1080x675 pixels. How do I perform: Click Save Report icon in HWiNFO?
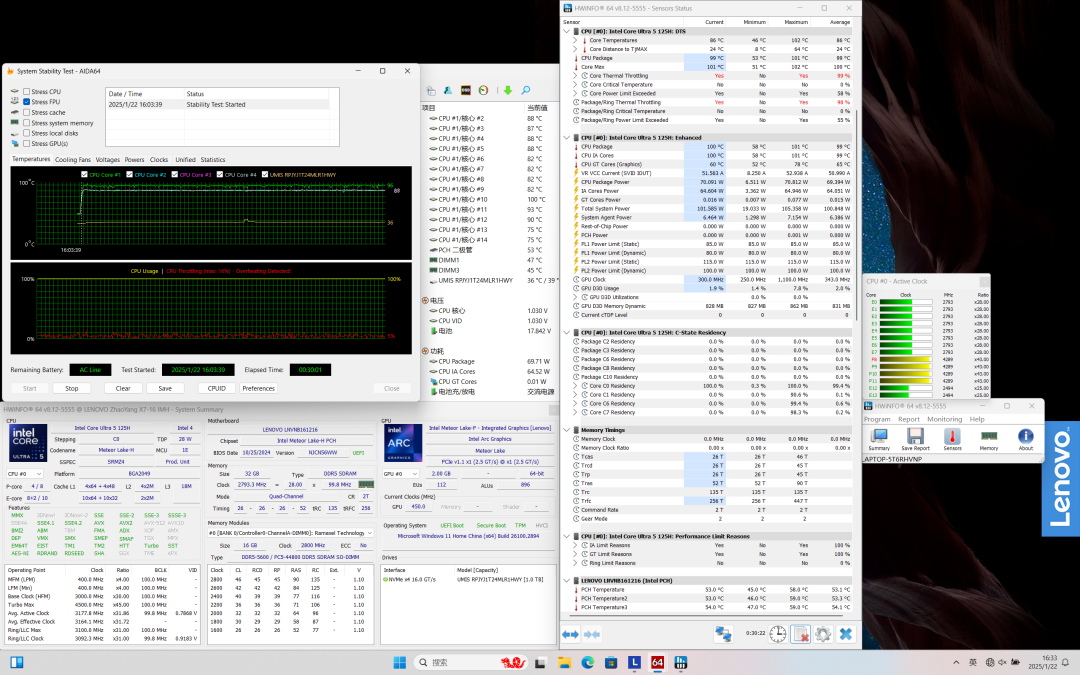pyautogui.click(x=915, y=439)
